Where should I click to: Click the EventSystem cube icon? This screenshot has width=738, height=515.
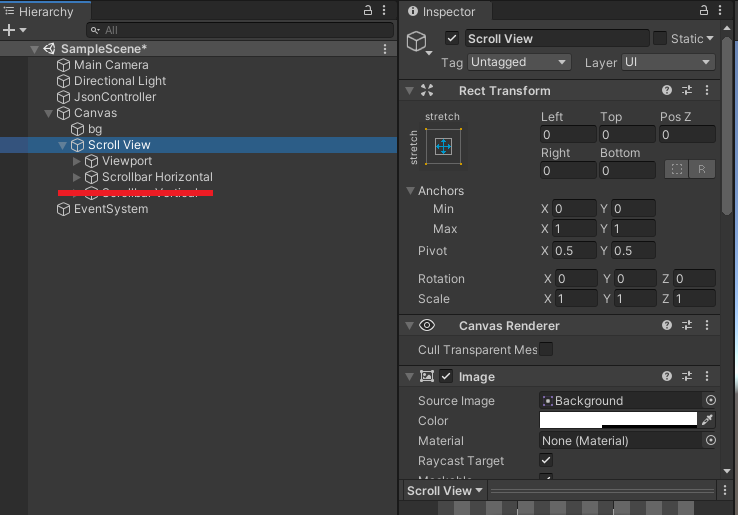coord(63,209)
